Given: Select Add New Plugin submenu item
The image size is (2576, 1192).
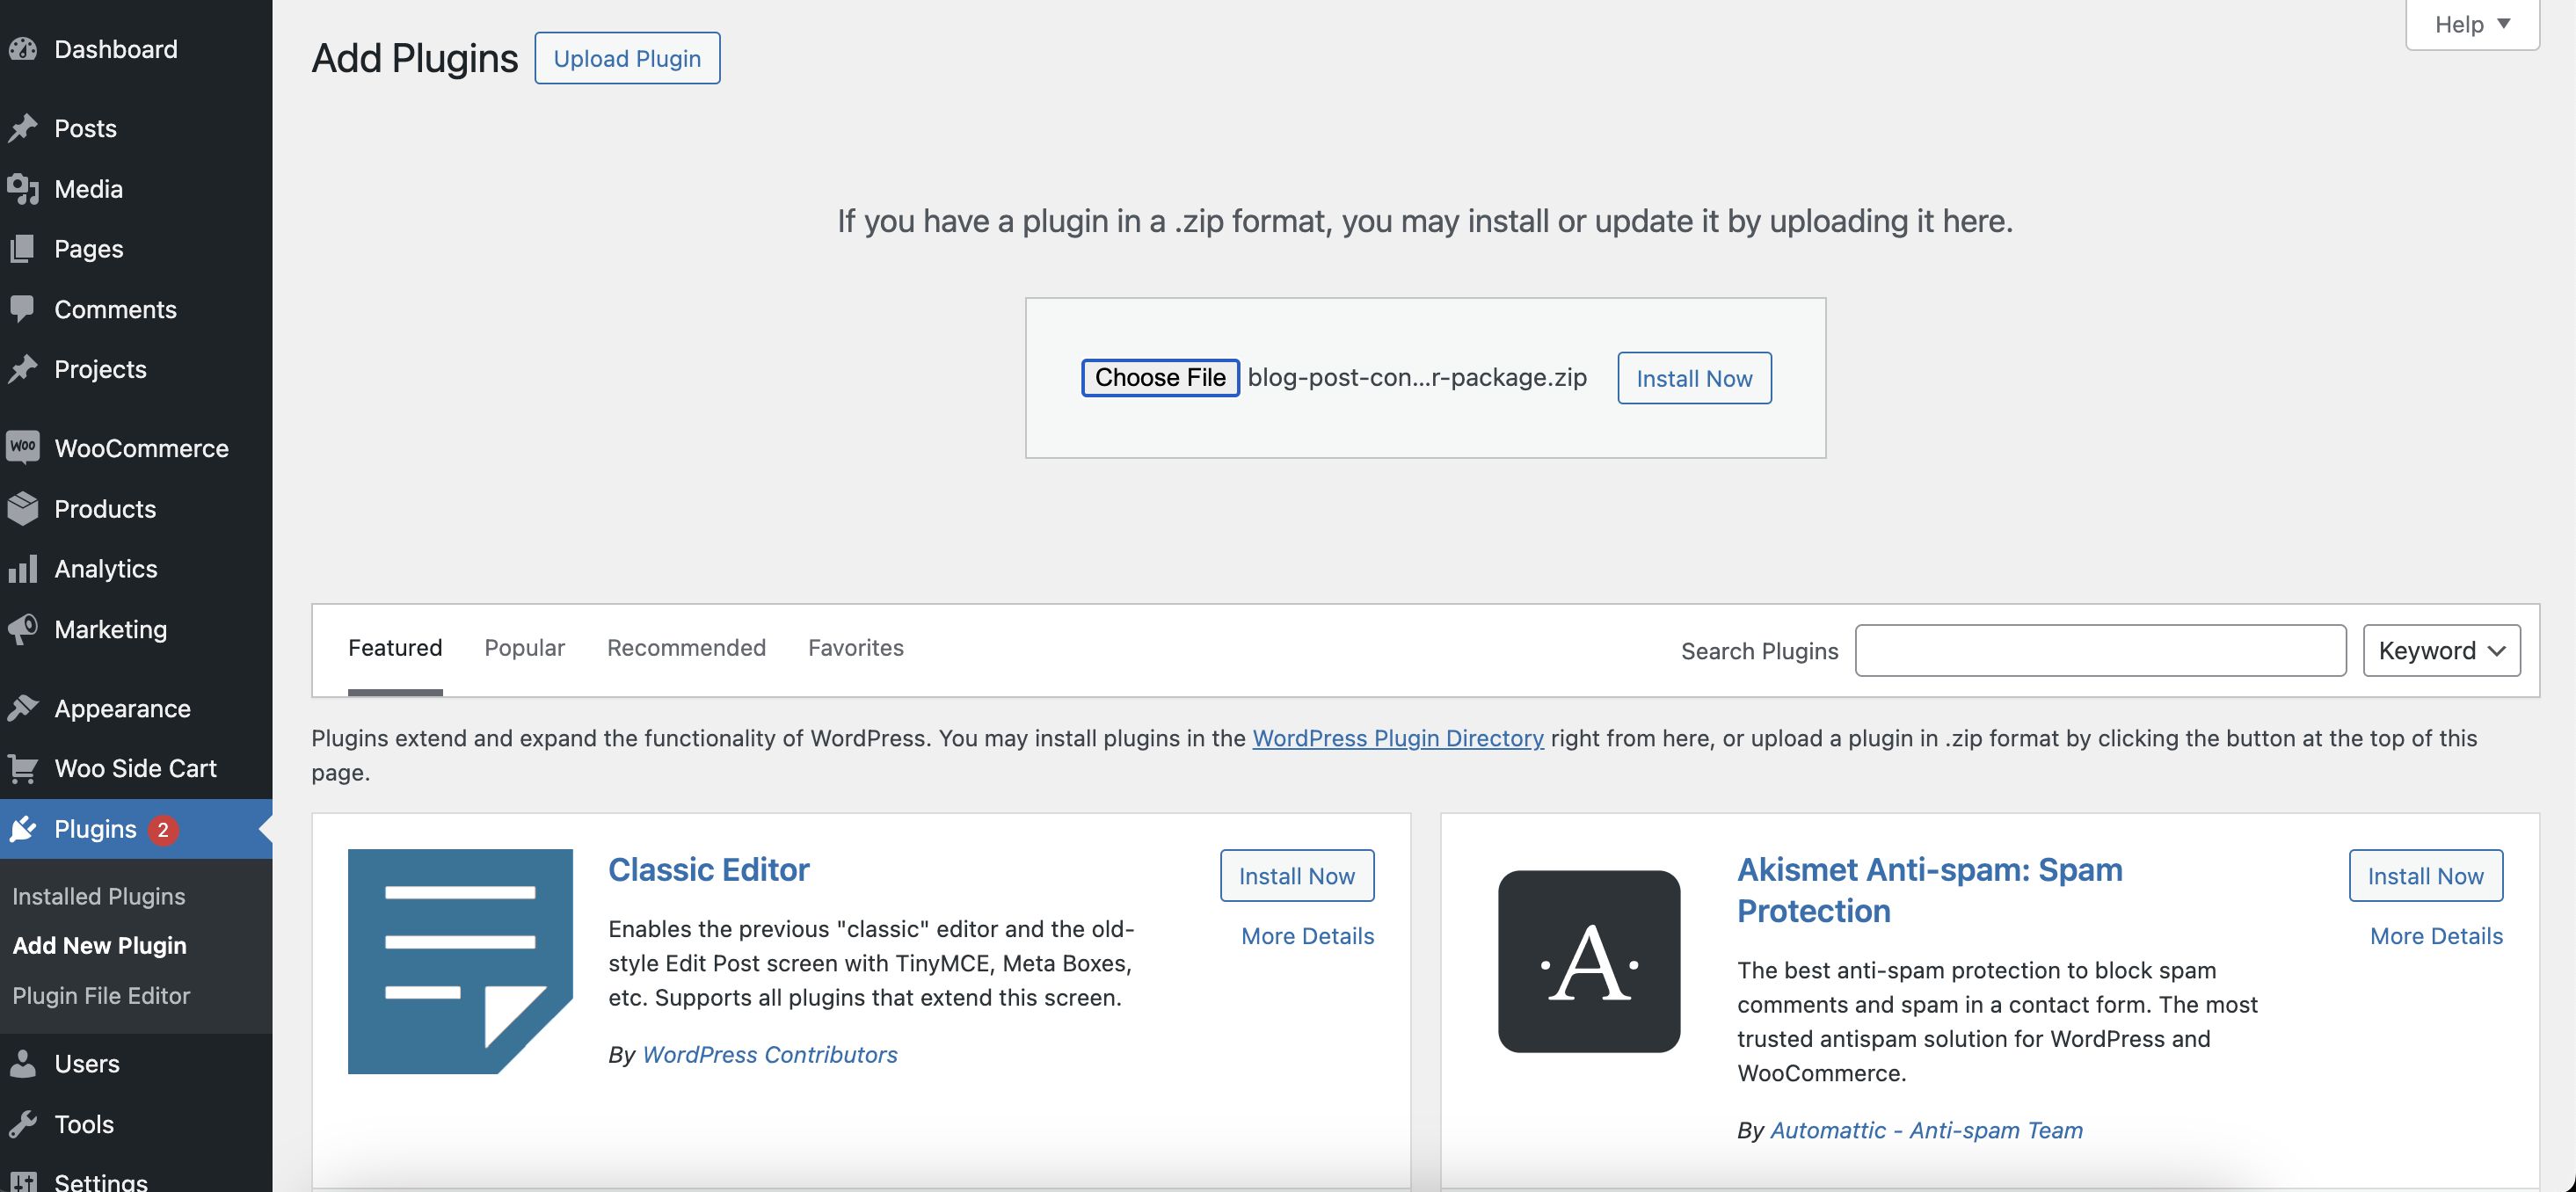Looking at the screenshot, I should pyautogui.click(x=100, y=945).
